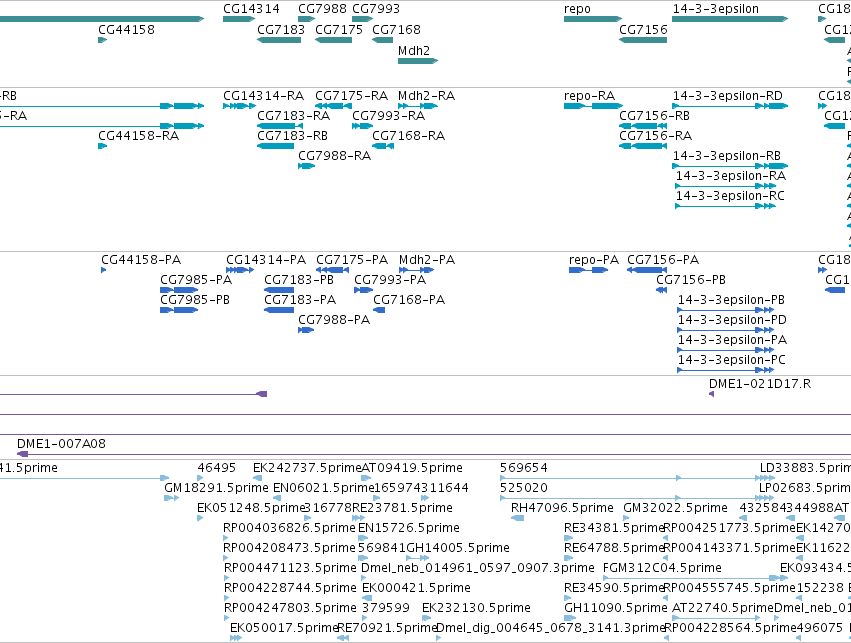851x643 pixels.
Task: Click the CG7168 gene feature
Action: coord(383,40)
